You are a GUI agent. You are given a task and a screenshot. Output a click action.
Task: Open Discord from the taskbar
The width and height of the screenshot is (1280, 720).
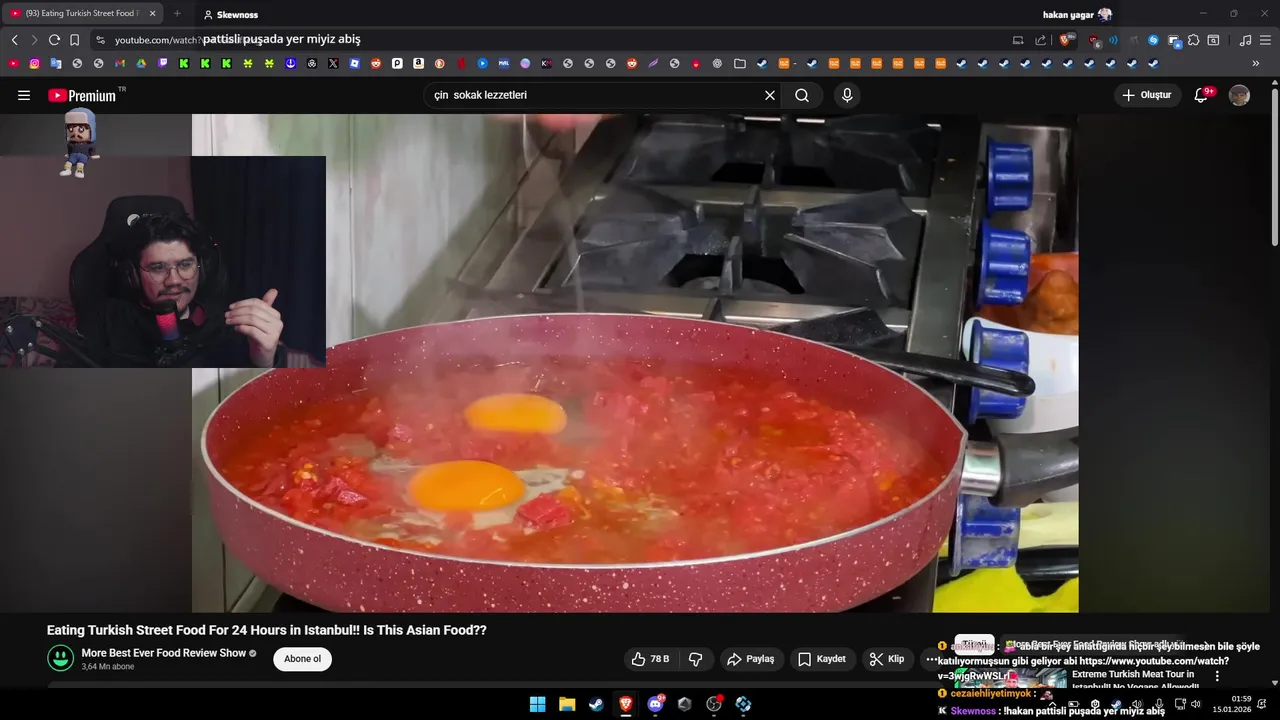tap(655, 704)
